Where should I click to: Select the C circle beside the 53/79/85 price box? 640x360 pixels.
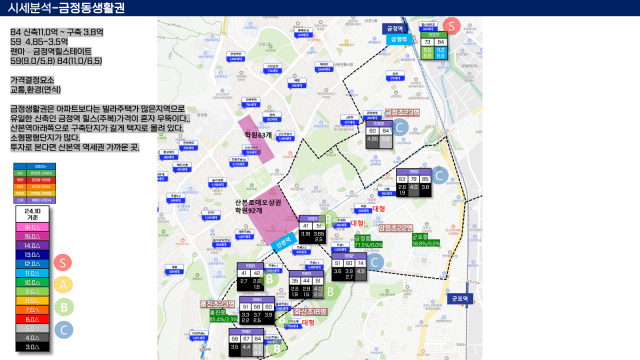coord(439,176)
